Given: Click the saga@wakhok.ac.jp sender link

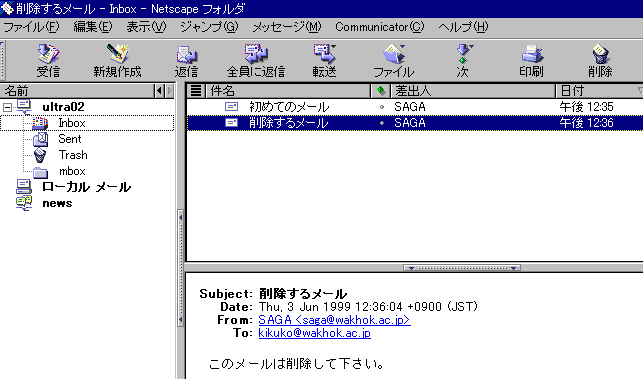Looking at the screenshot, I should click(334, 320).
